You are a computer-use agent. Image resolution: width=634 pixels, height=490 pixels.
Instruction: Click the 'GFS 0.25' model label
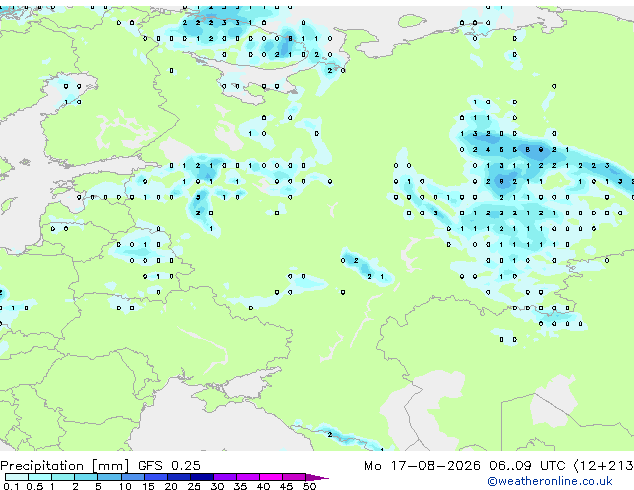(169, 466)
